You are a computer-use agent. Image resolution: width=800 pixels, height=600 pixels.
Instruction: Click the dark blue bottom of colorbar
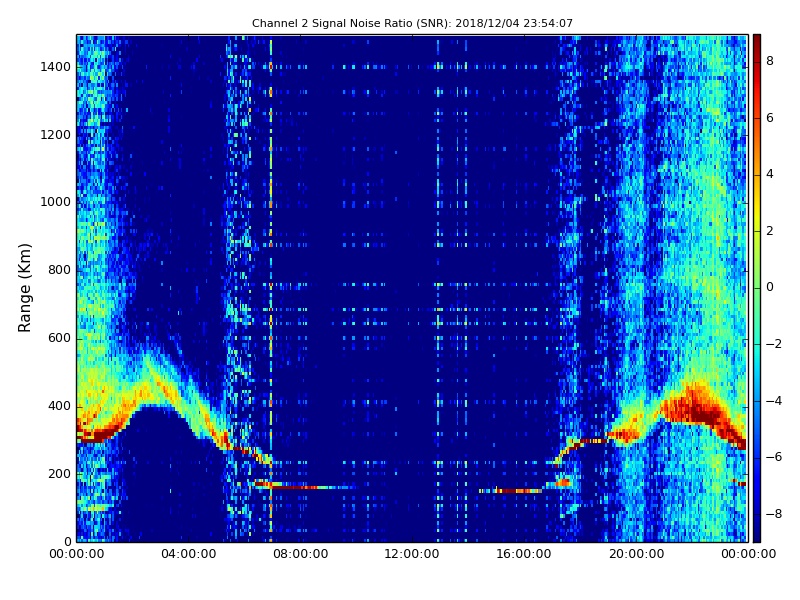756,536
